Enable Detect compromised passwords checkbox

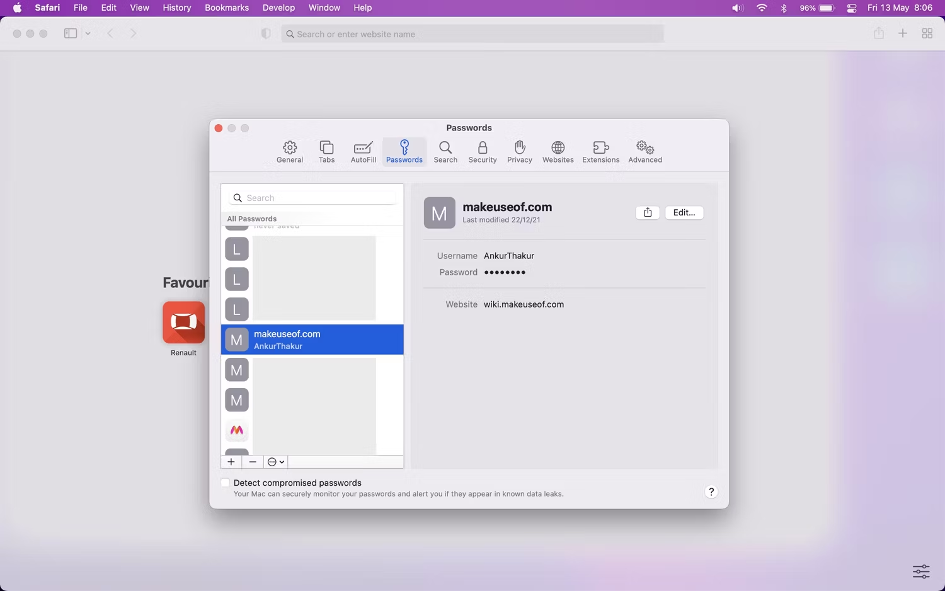225,483
